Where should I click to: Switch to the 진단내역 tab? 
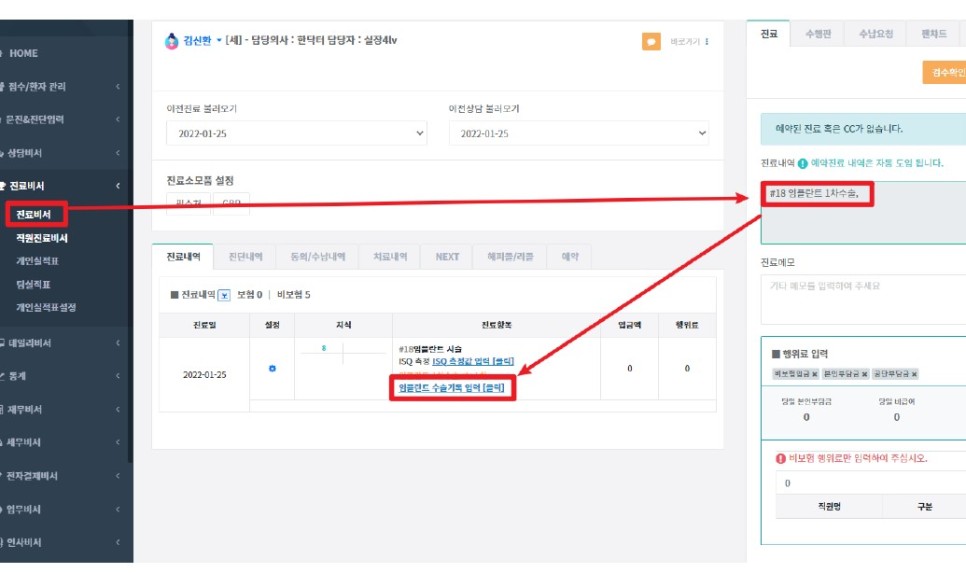(244, 257)
